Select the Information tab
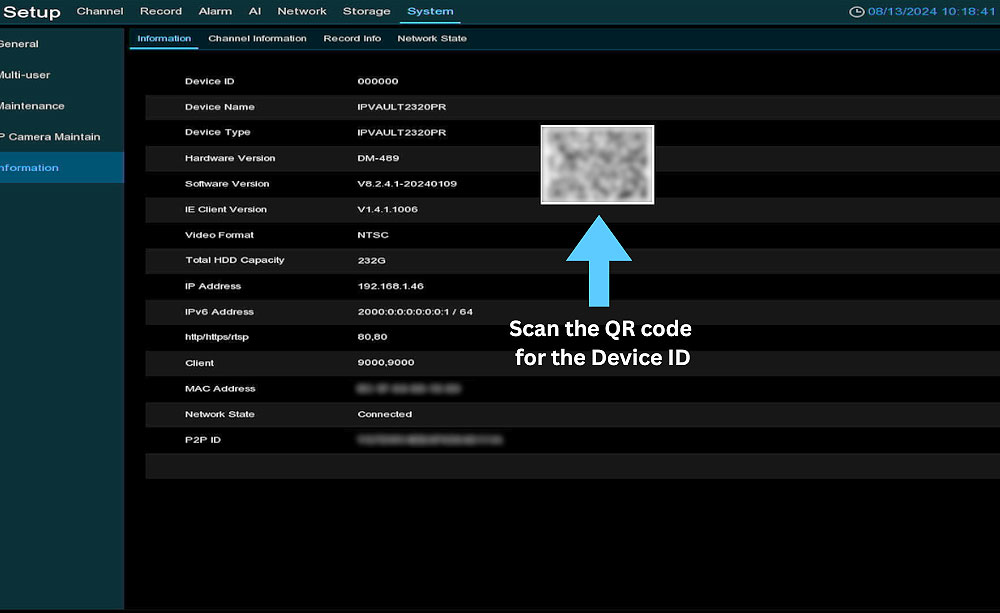 pyautogui.click(x=164, y=38)
